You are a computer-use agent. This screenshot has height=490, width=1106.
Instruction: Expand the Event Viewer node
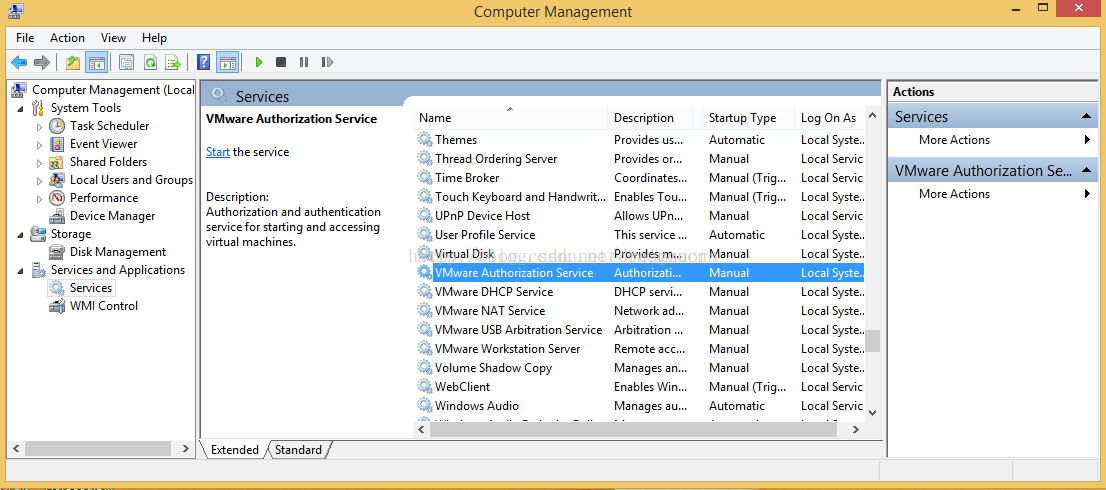[40, 145]
